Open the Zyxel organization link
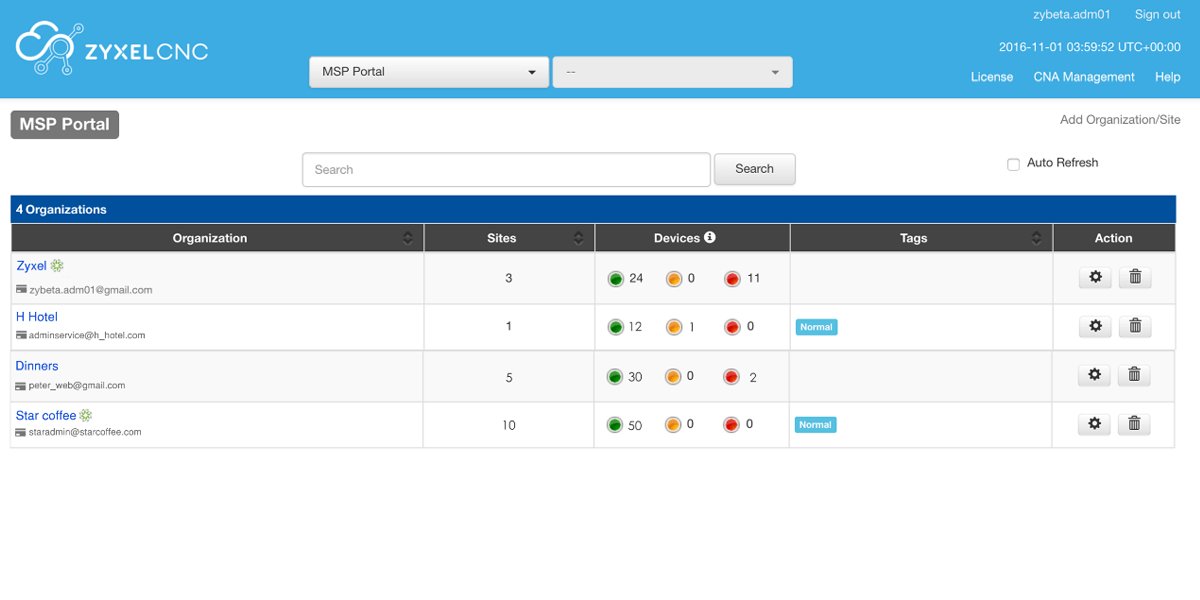The width and height of the screenshot is (1200, 600). point(31,266)
